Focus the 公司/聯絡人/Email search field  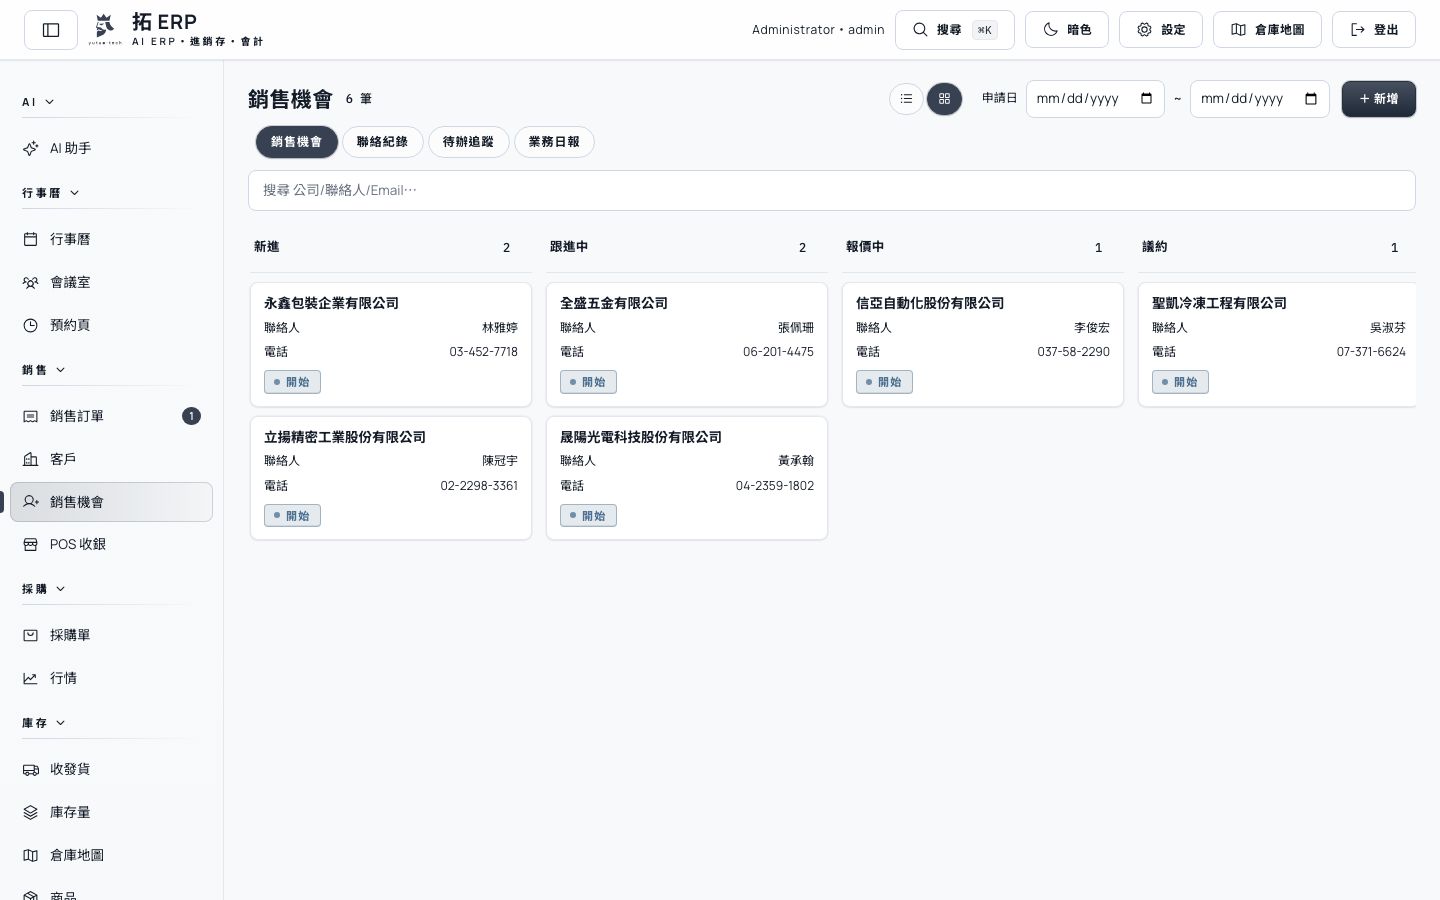pyautogui.click(x=832, y=190)
